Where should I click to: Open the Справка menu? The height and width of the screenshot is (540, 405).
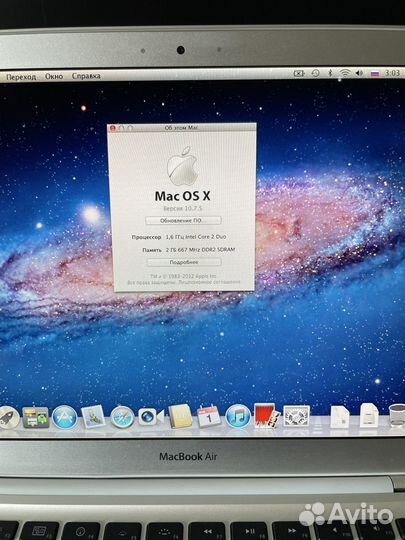[x=86, y=76]
